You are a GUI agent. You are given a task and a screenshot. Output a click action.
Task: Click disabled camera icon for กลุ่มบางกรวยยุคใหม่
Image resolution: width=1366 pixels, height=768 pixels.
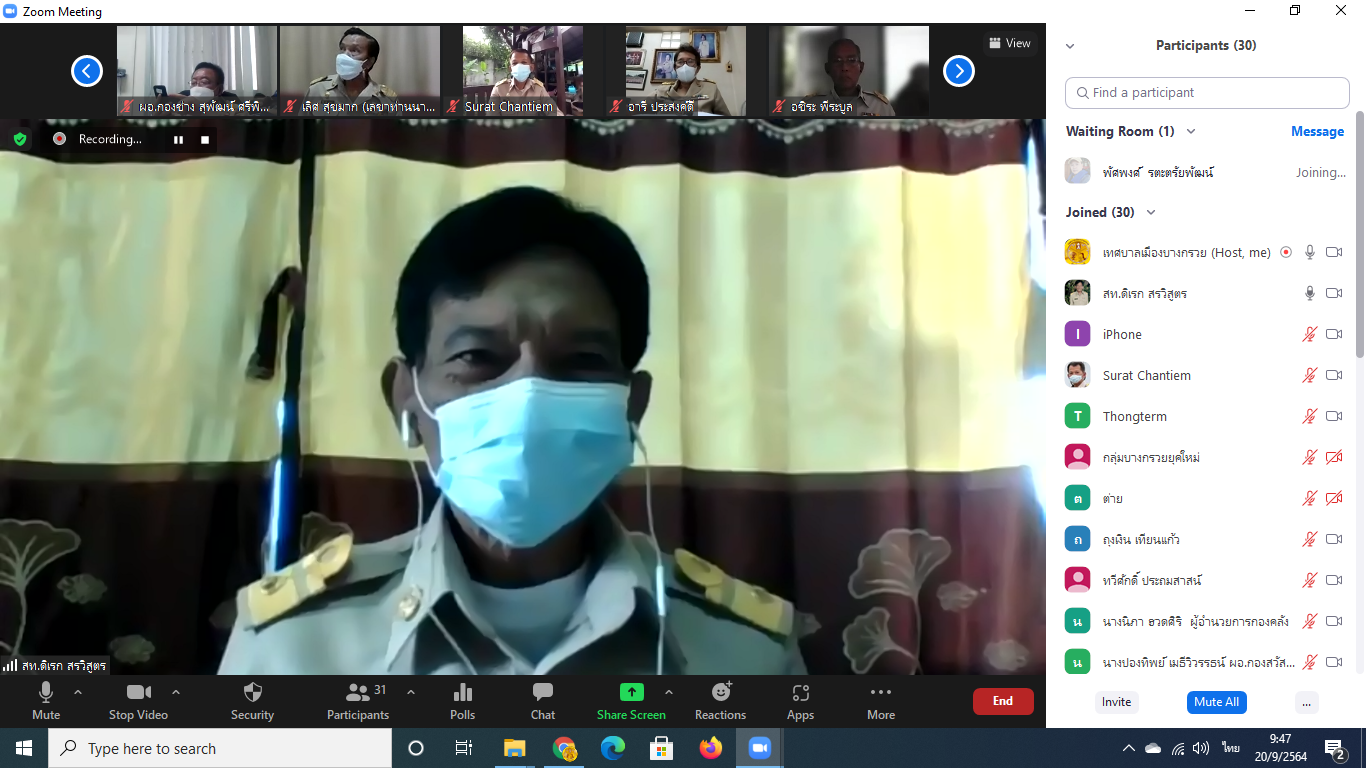(x=1334, y=457)
